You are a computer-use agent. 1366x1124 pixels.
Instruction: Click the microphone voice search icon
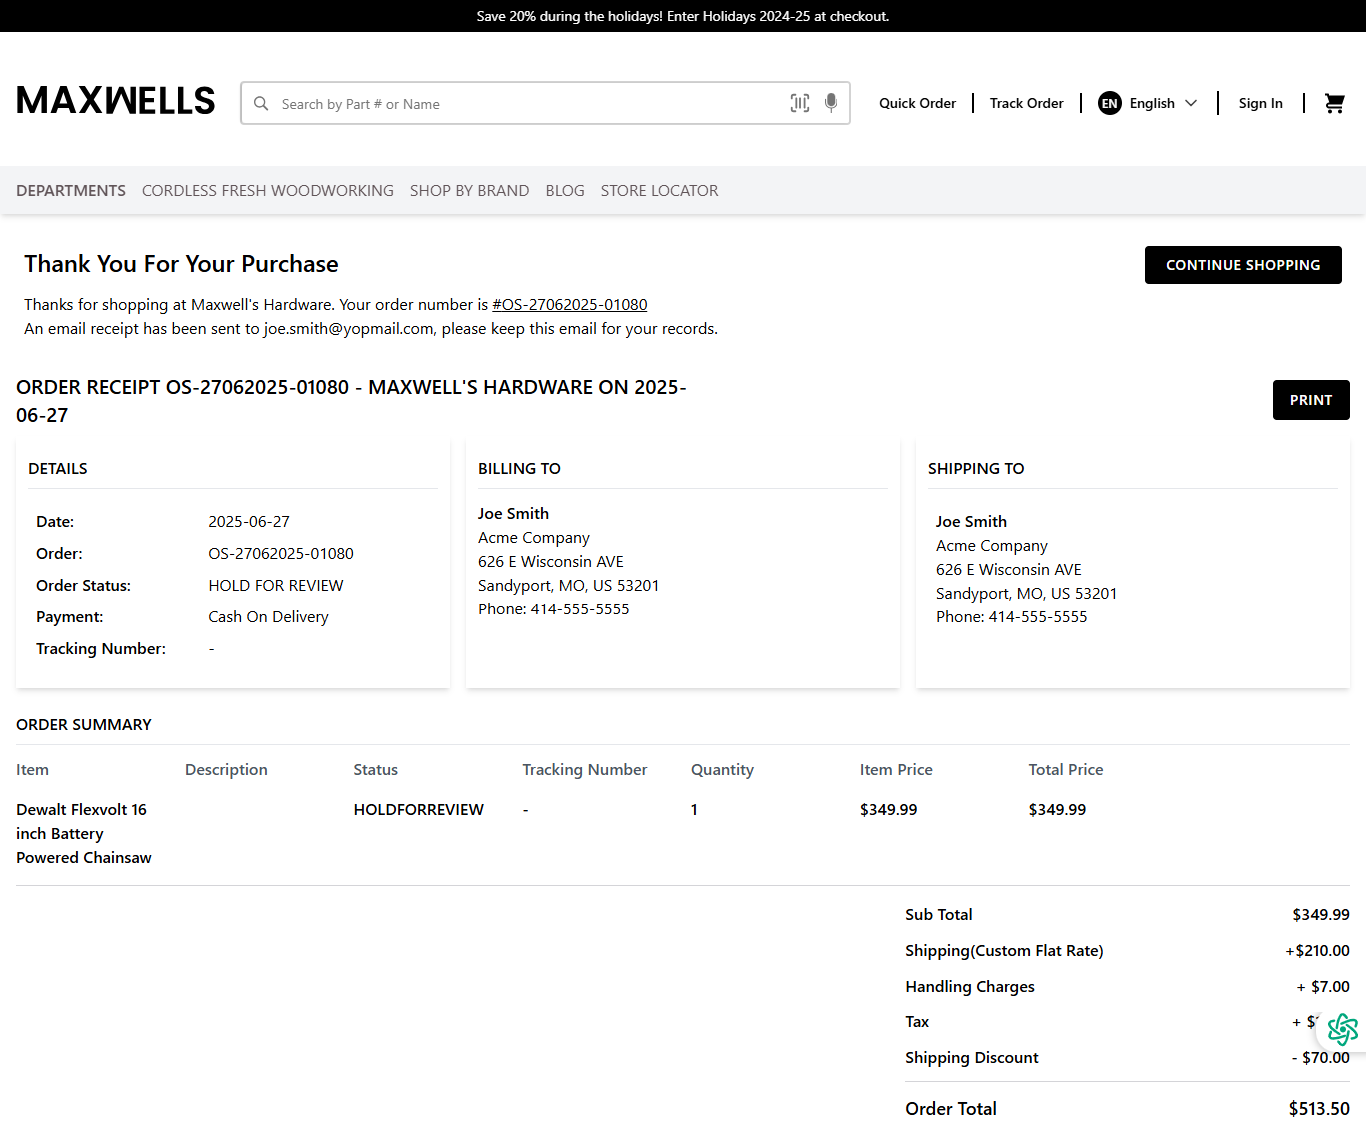(x=831, y=103)
